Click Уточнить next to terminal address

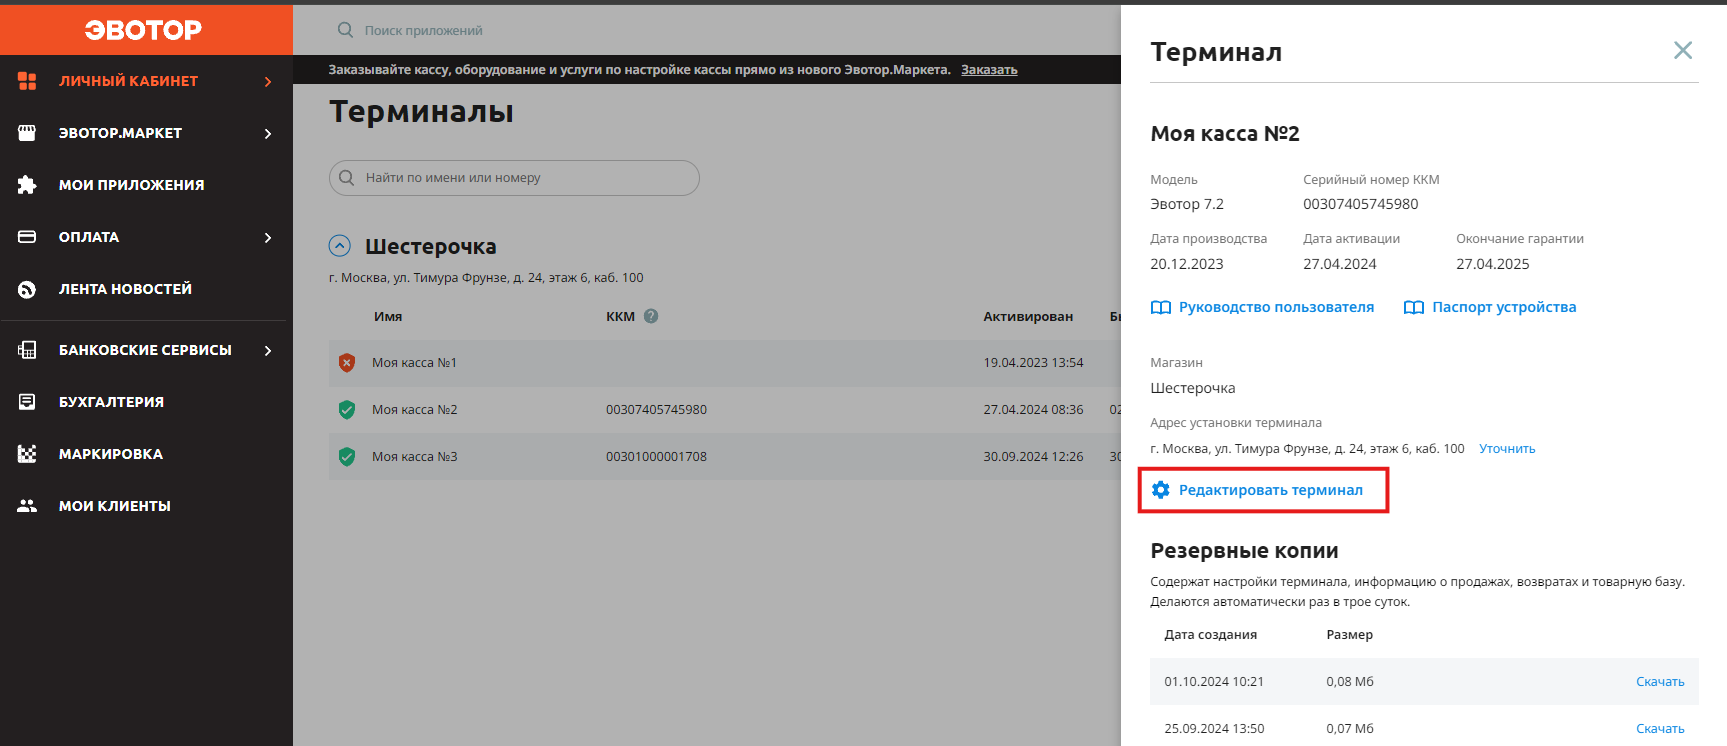[x=1507, y=449]
